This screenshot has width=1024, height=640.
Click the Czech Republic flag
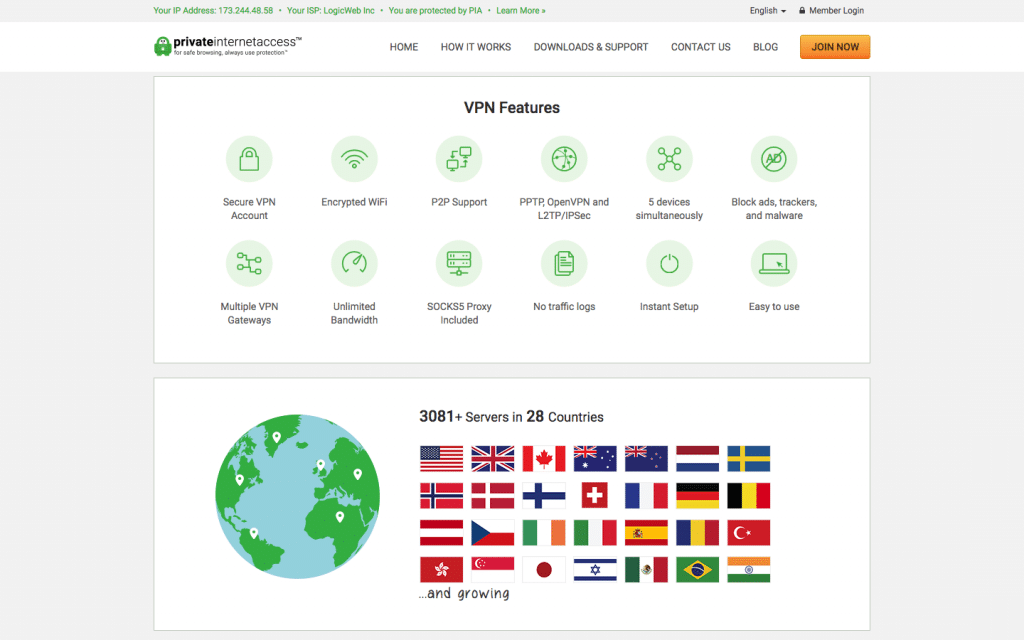tap(492, 533)
